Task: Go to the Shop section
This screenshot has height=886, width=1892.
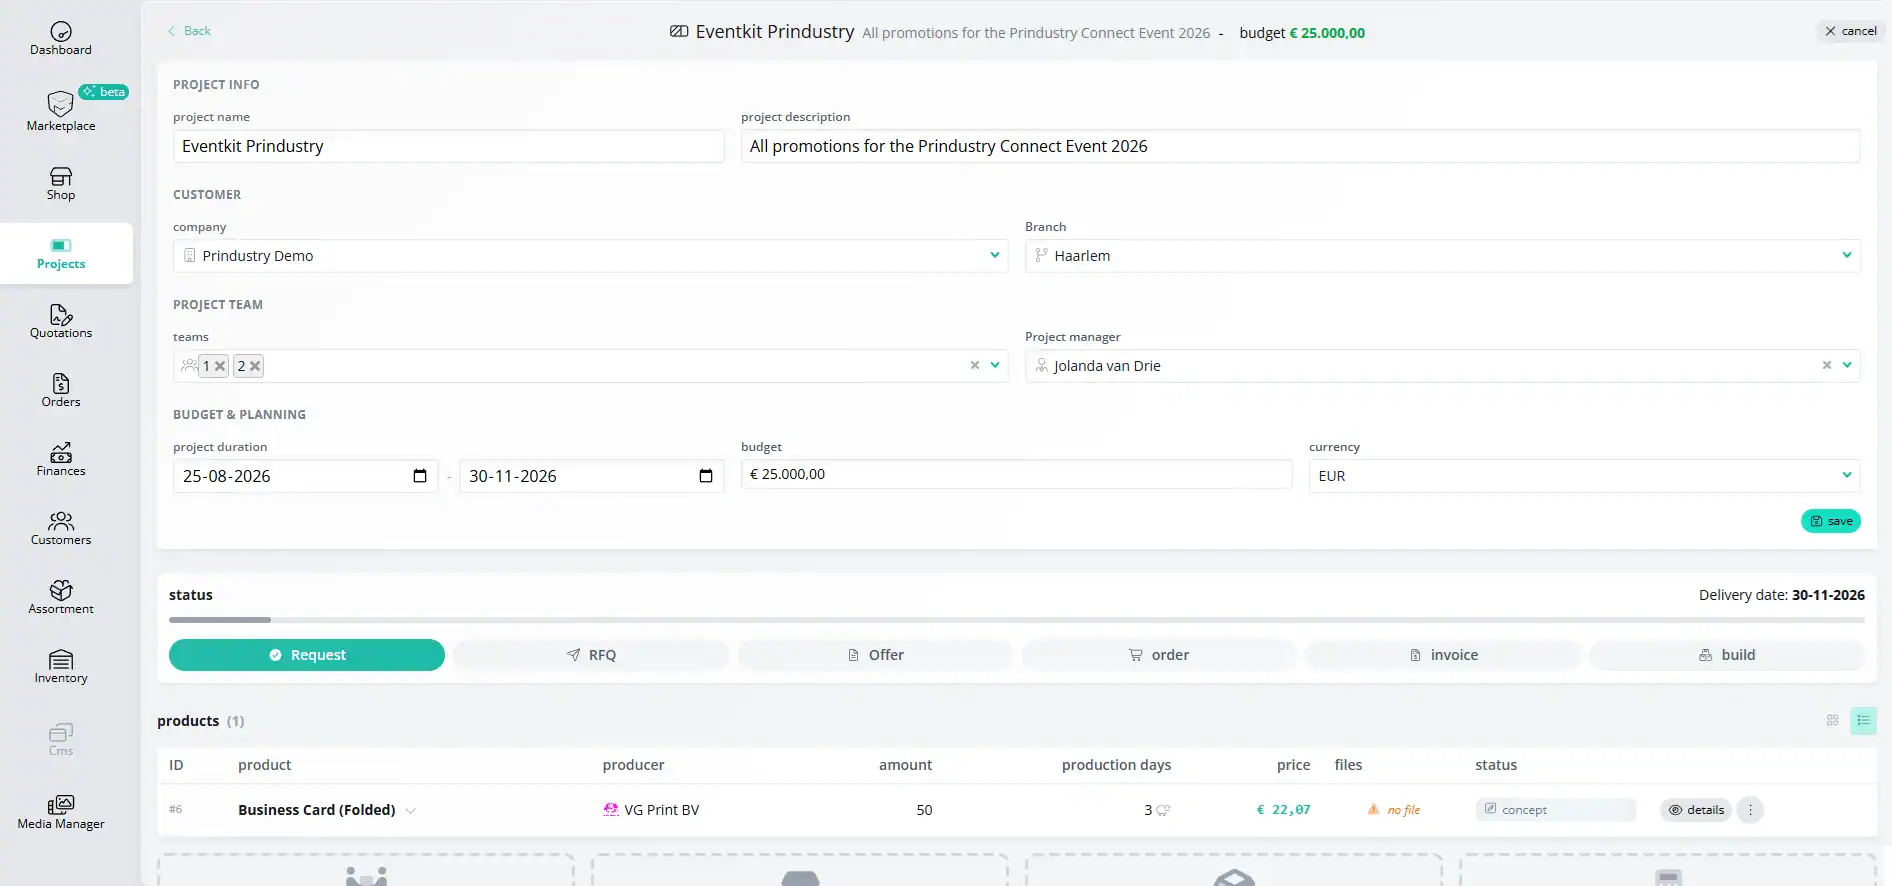Action: (x=61, y=184)
